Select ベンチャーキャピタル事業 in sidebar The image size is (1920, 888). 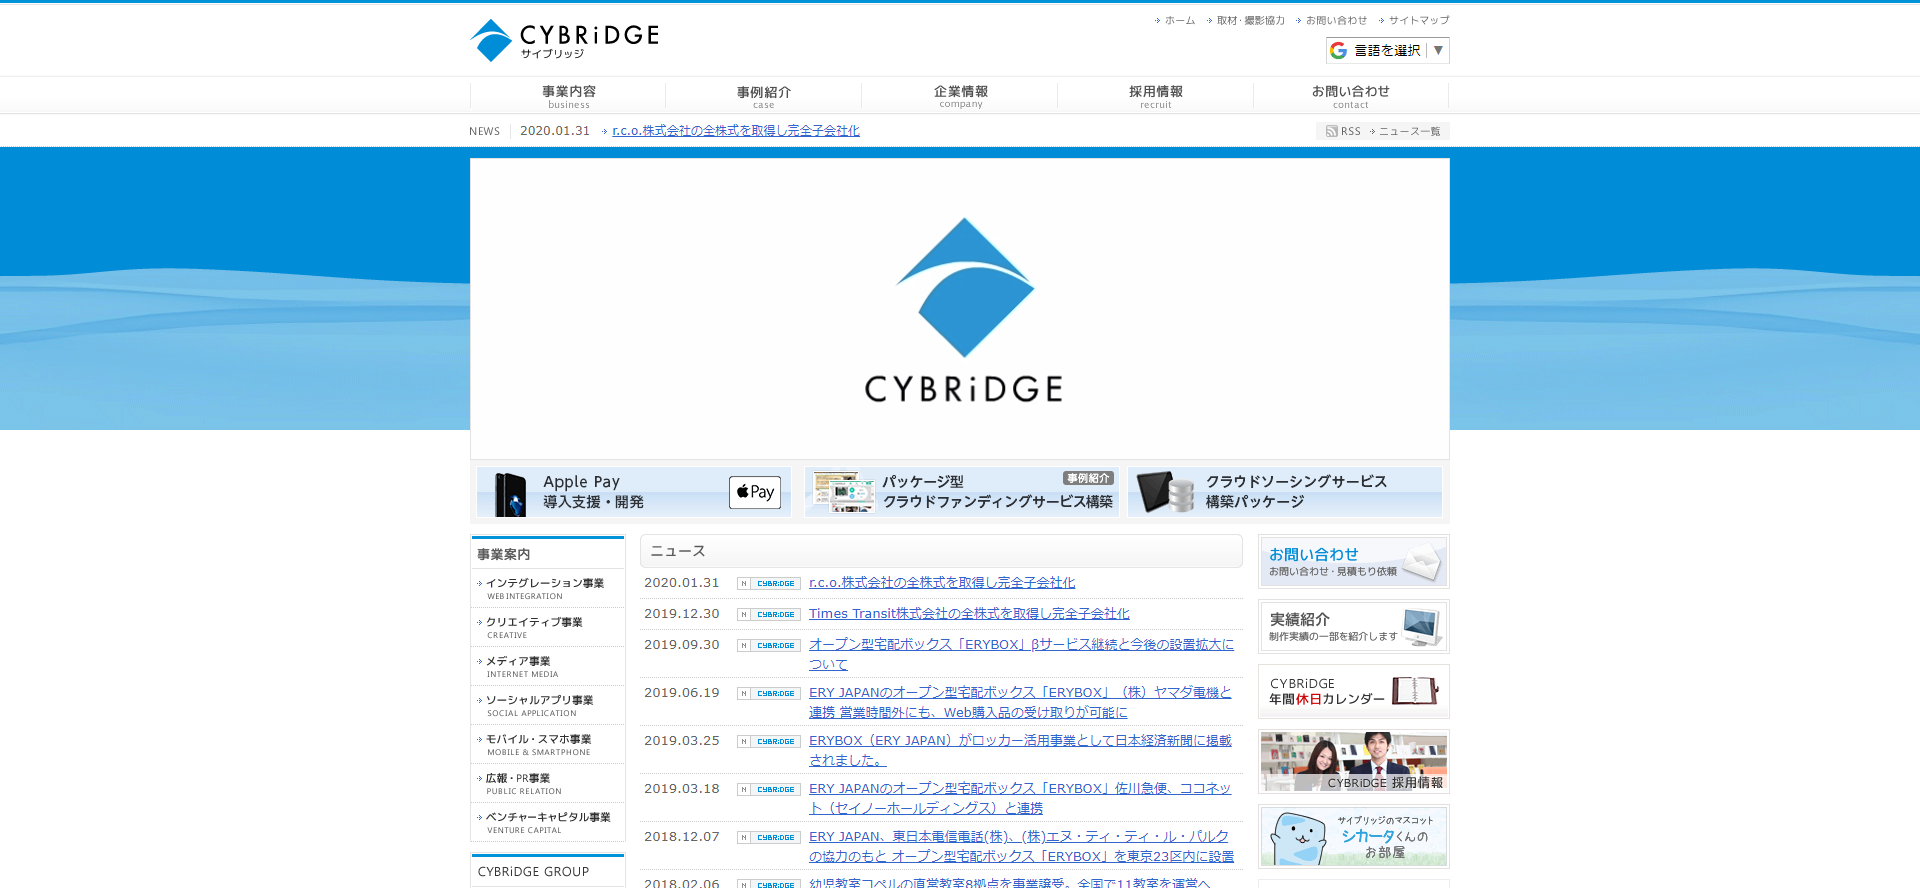click(x=547, y=822)
